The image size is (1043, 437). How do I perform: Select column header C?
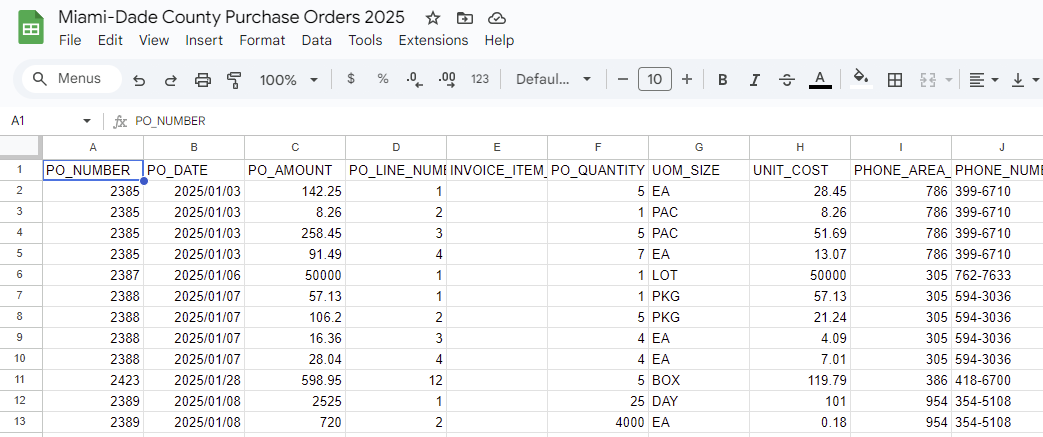click(x=295, y=147)
